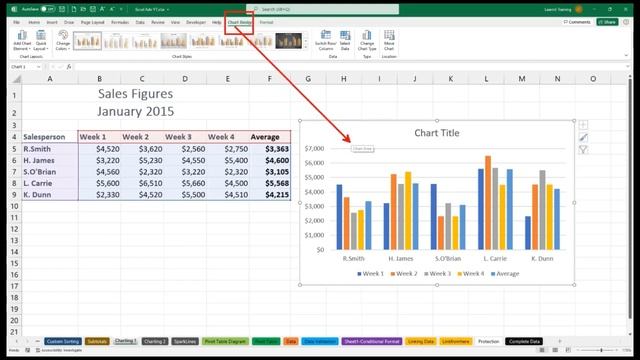
Task: Switch to Pivot Table Diagram sheet
Action: [x=225, y=341]
